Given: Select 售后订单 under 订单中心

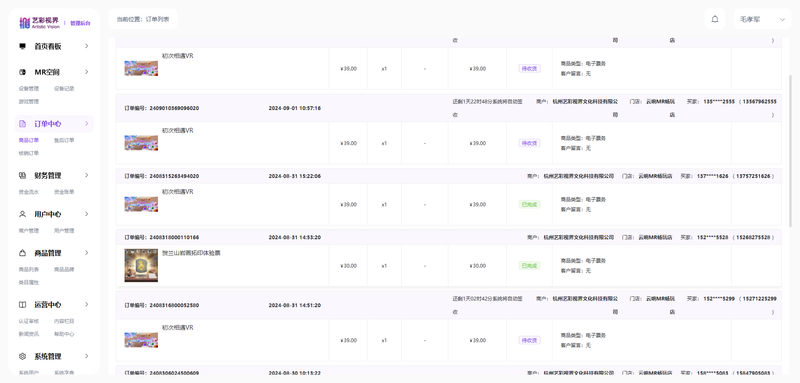Looking at the screenshot, I should (x=64, y=140).
